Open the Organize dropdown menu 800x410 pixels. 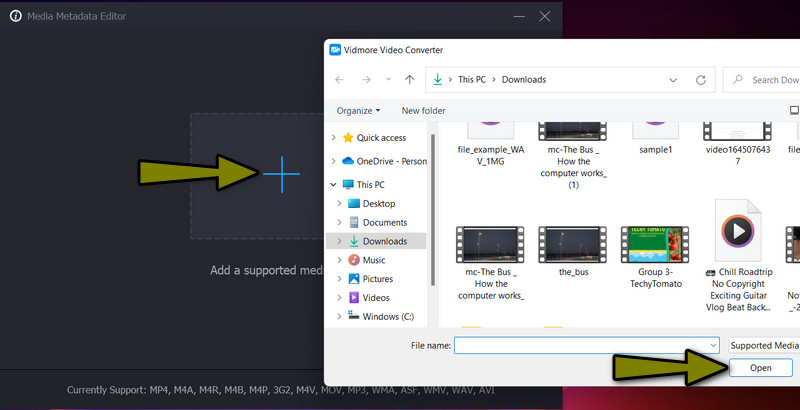[x=358, y=110]
